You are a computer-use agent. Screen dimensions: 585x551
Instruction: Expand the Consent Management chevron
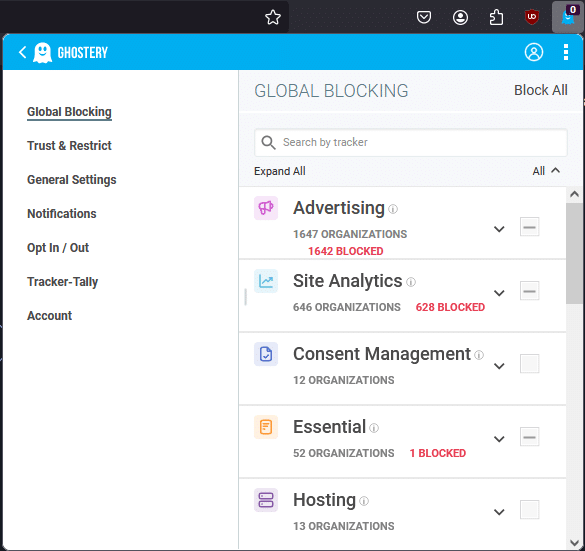[499, 366]
